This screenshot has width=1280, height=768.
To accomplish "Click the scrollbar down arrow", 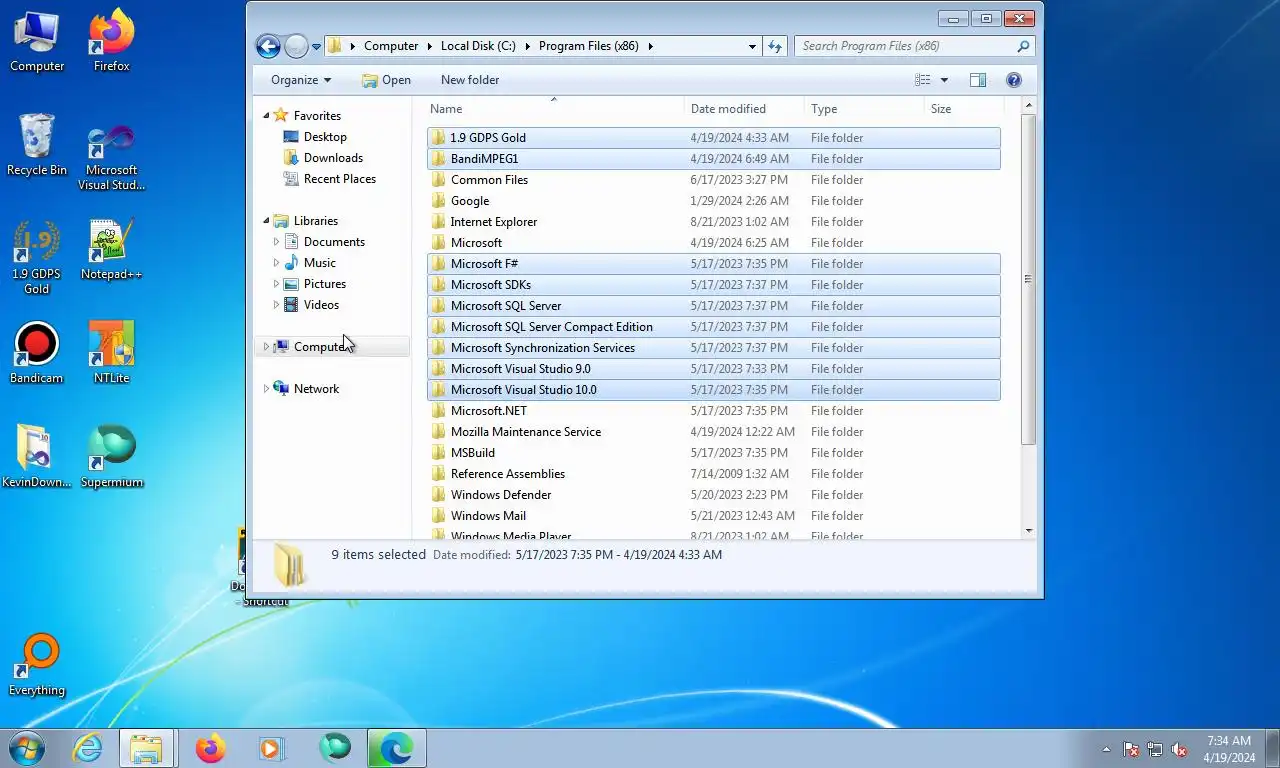I will (x=1028, y=531).
